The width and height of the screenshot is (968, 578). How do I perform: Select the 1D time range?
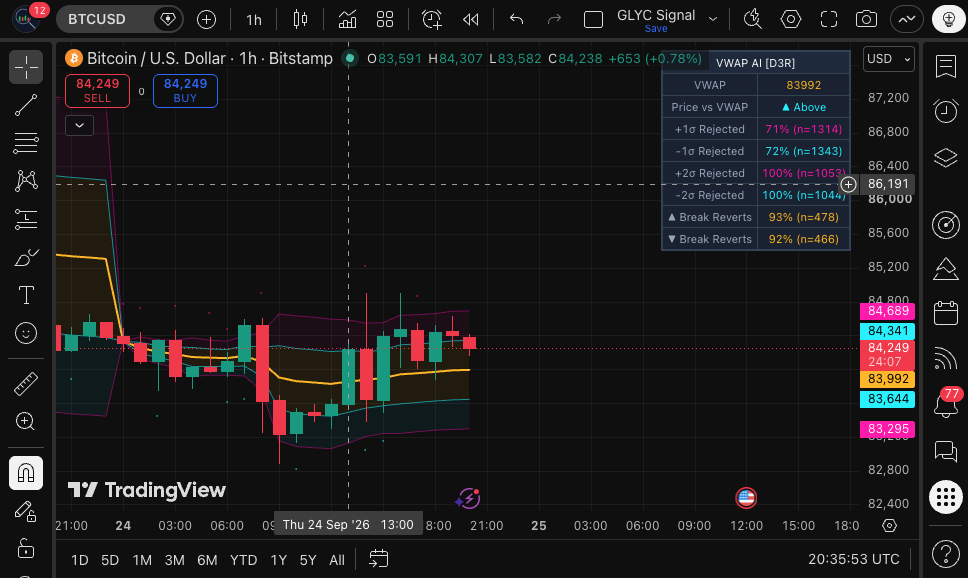point(80,560)
